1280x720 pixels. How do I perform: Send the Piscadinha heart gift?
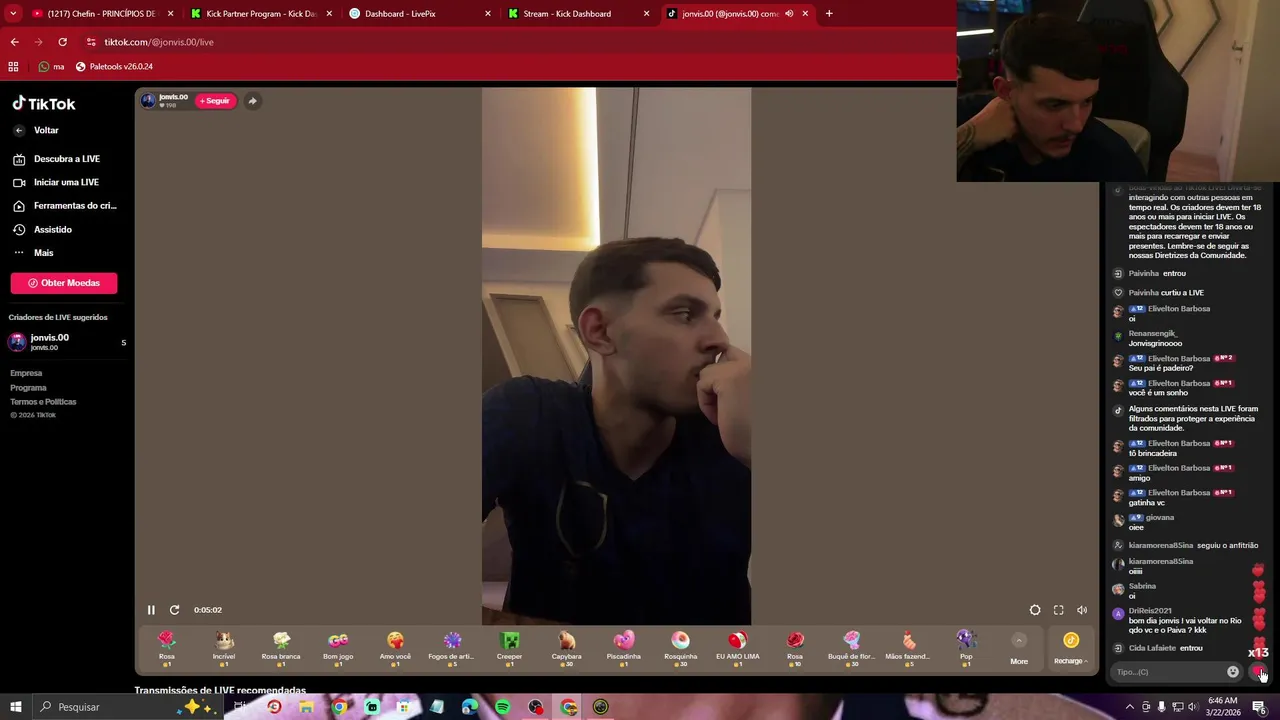pos(623,648)
